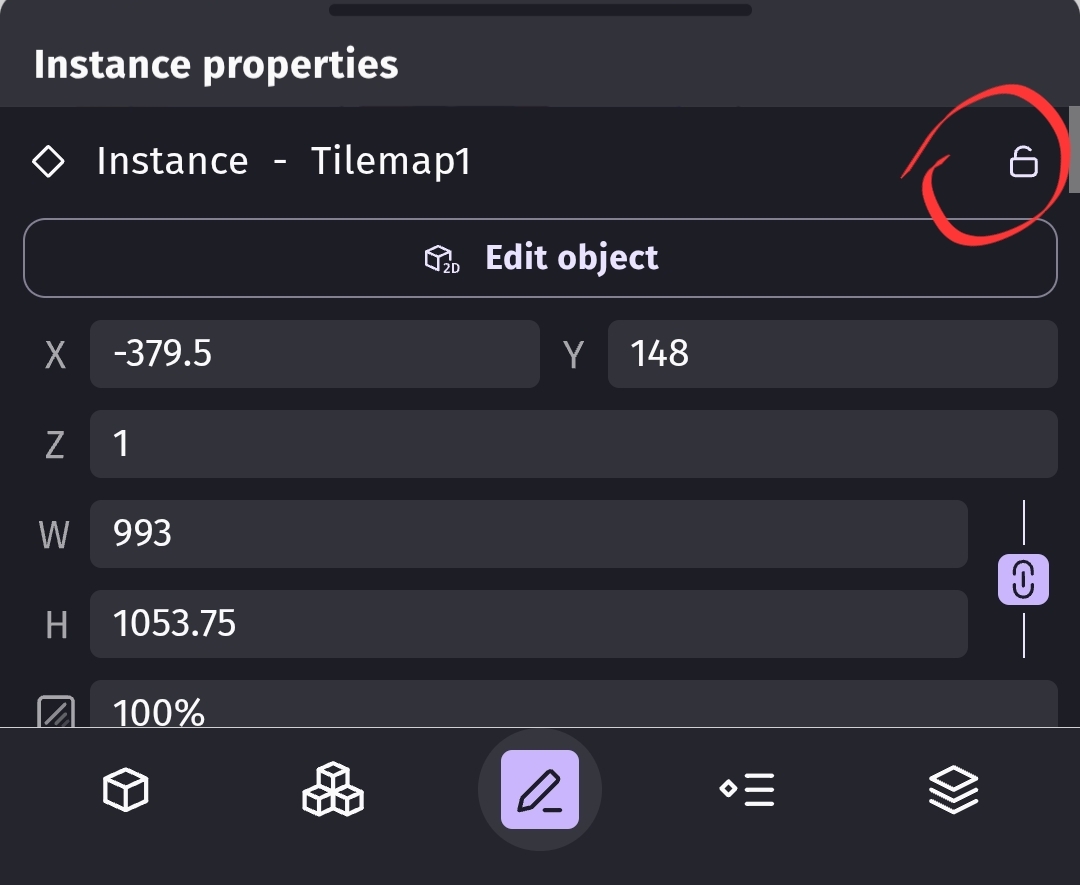Viewport: 1080px width, 885px height.
Task: Open the Layers panel icon
Action: click(x=953, y=790)
